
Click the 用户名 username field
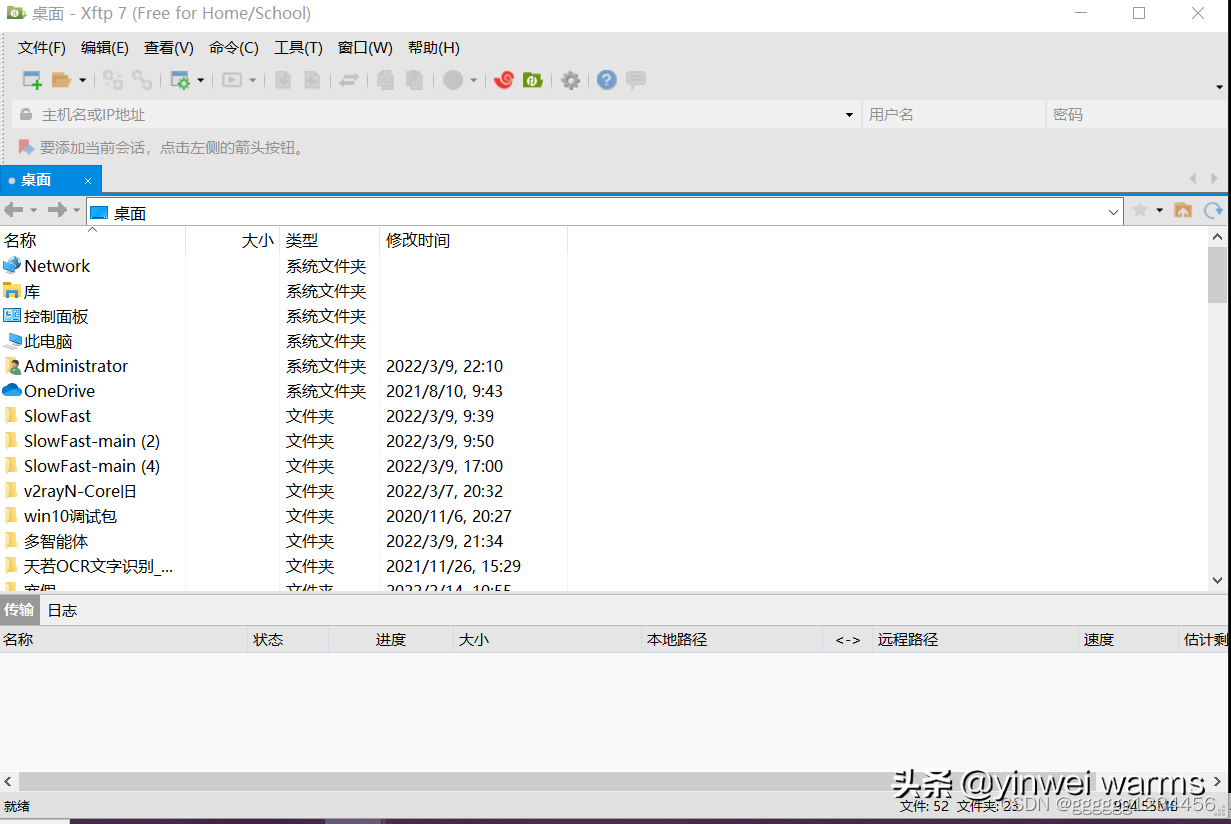(x=954, y=115)
